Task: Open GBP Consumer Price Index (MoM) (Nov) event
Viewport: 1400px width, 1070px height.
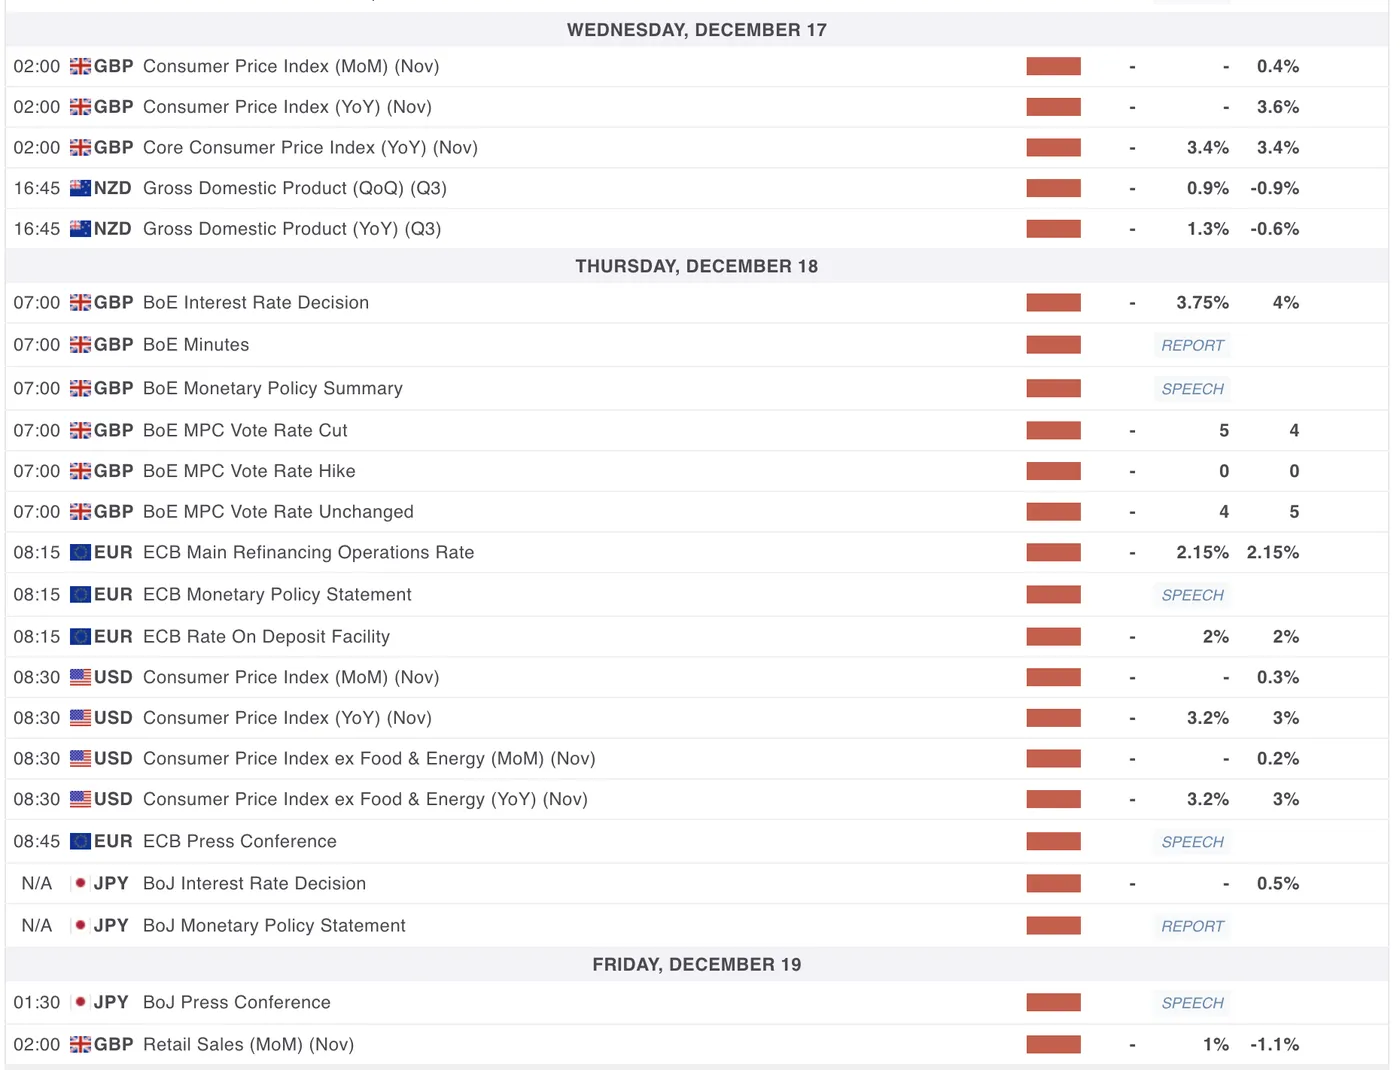Action: [291, 66]
